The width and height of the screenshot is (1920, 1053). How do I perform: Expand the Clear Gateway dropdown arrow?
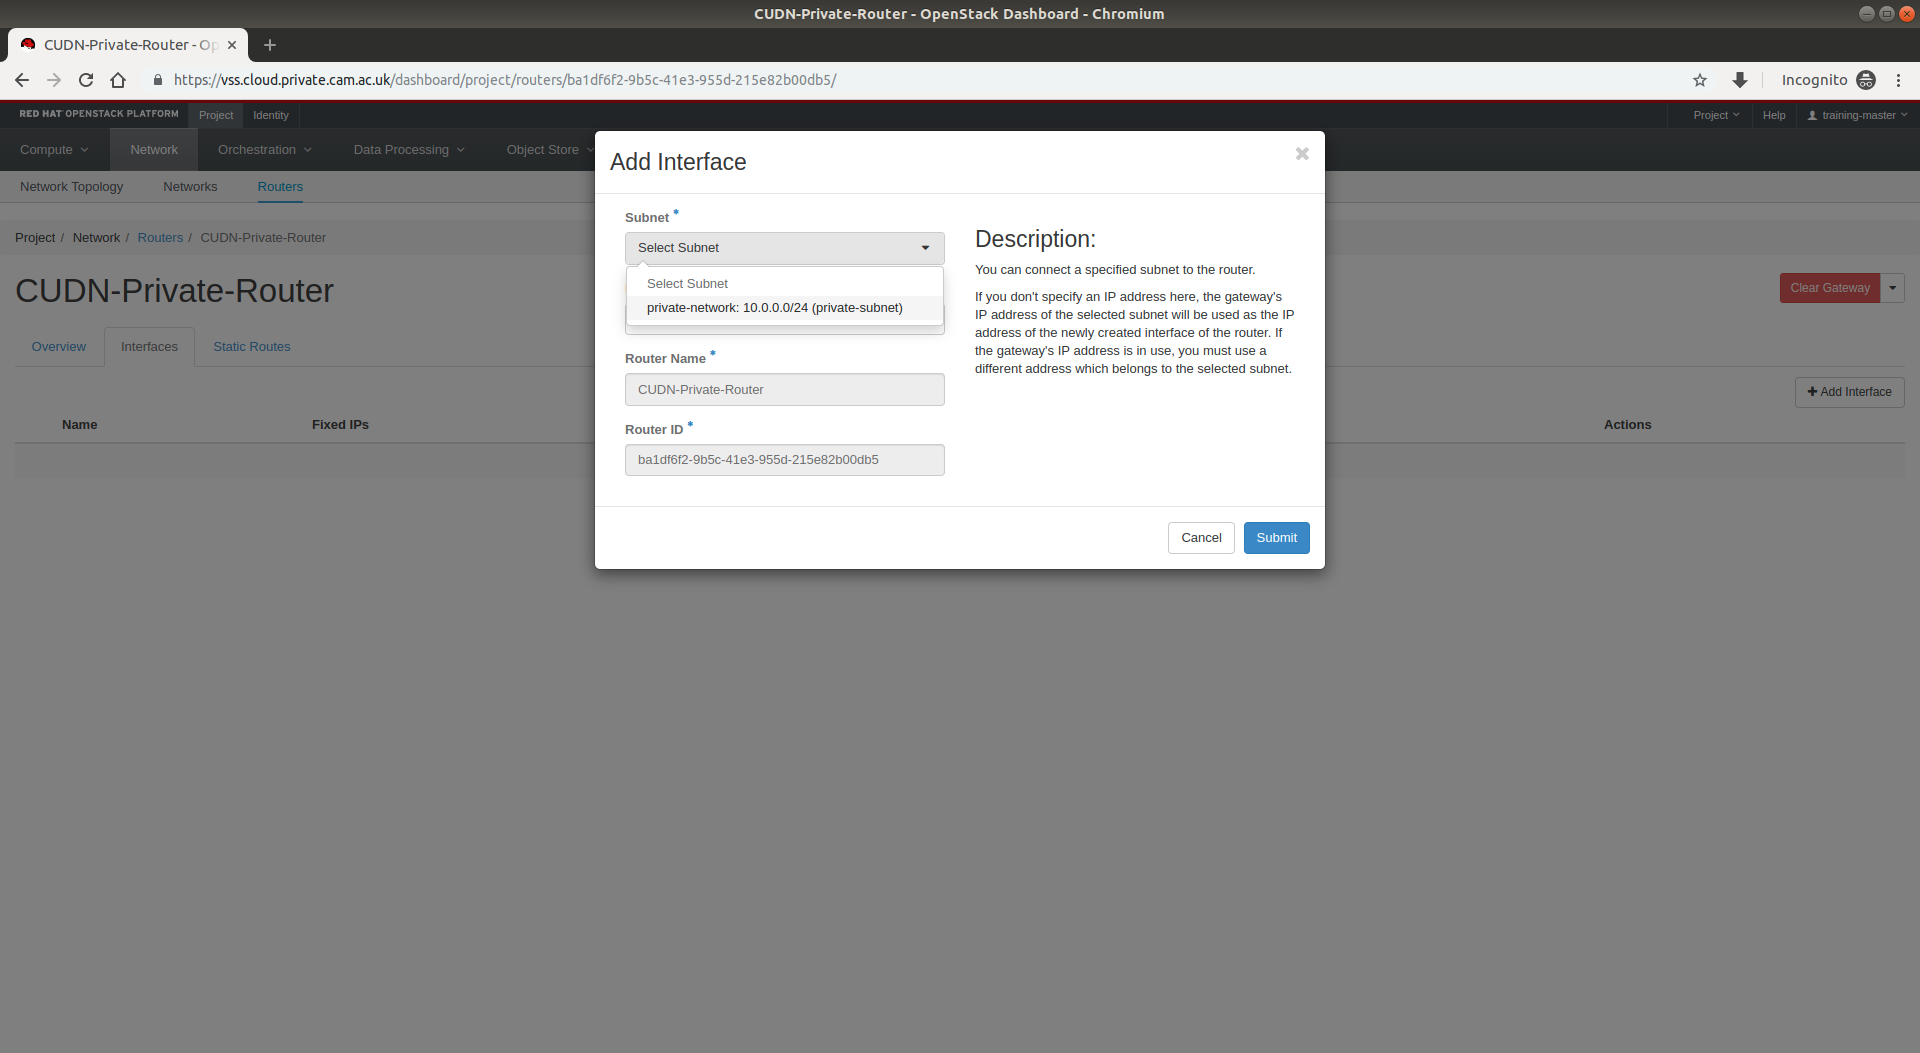[x=1892, y=288]
